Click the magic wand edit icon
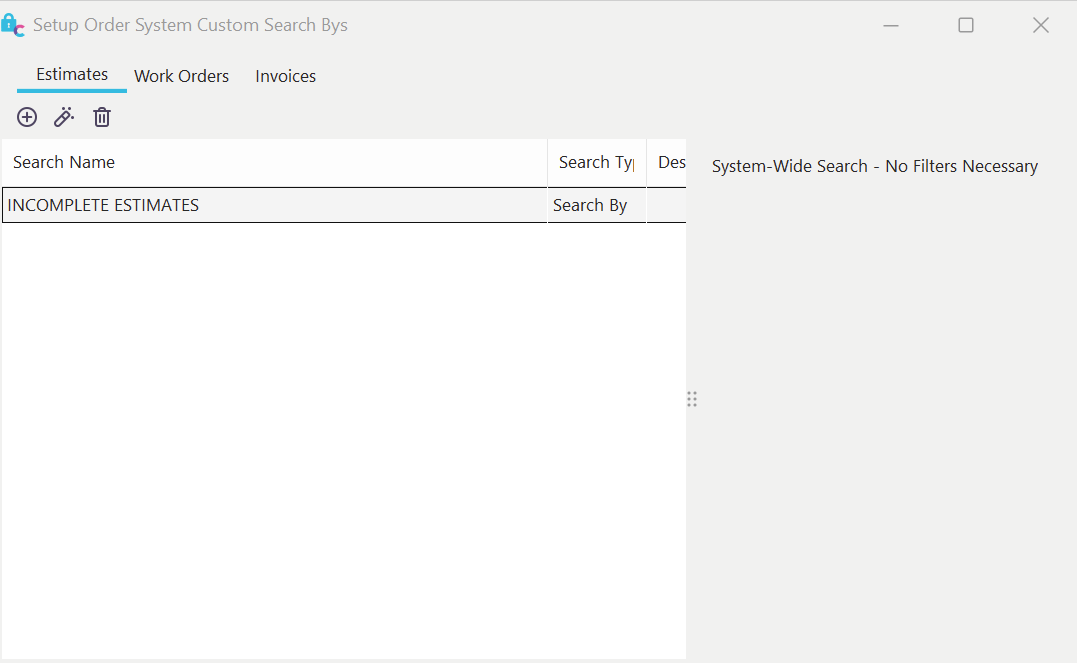Screen dimensions: 1077x663 coord(64,117)
